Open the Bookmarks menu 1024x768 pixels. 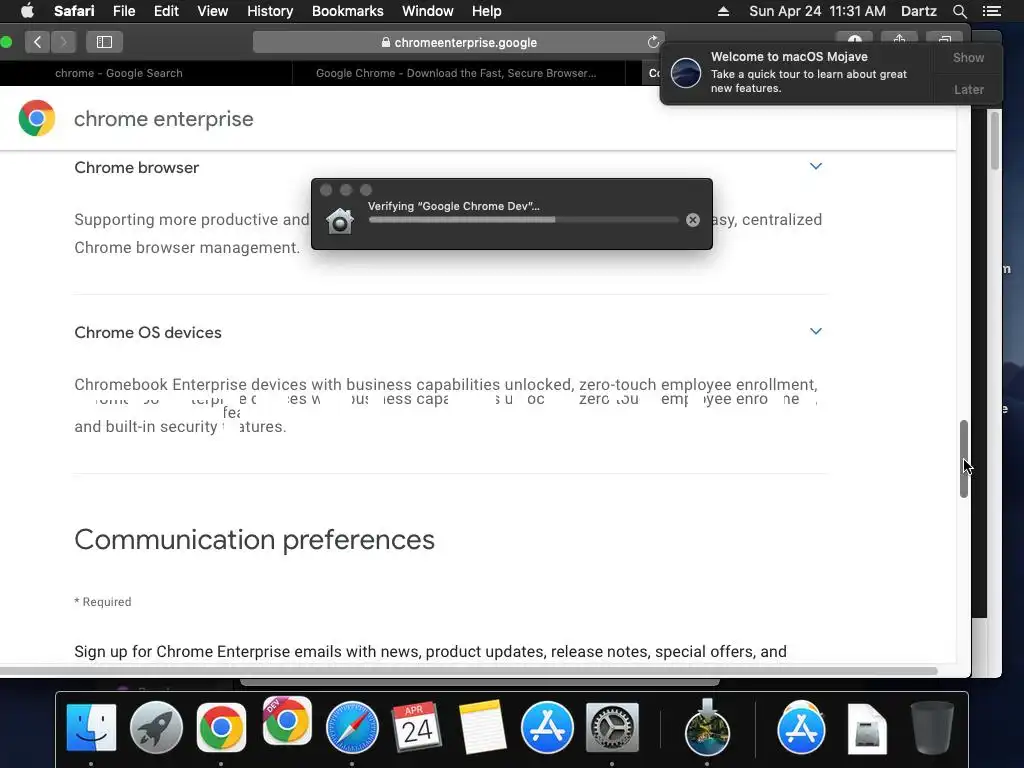pos(347,11)
